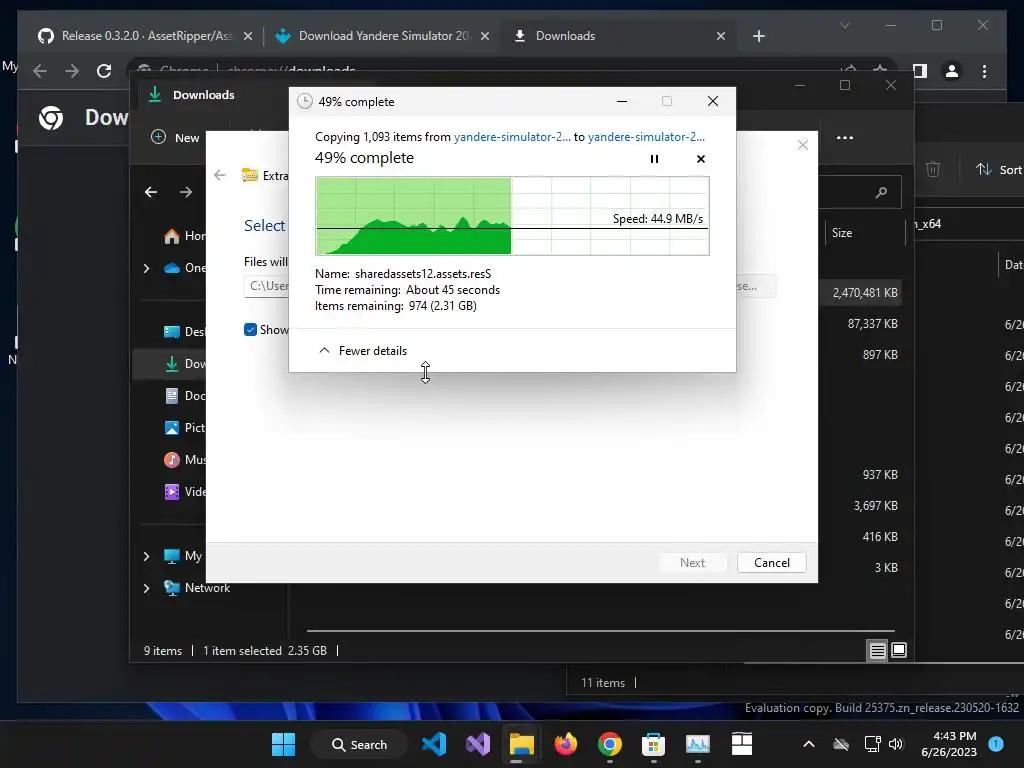The height and width of the screenshot is (768, 1024).
Task: Open File Explorer from taskbar
Action: click(522, 744)
